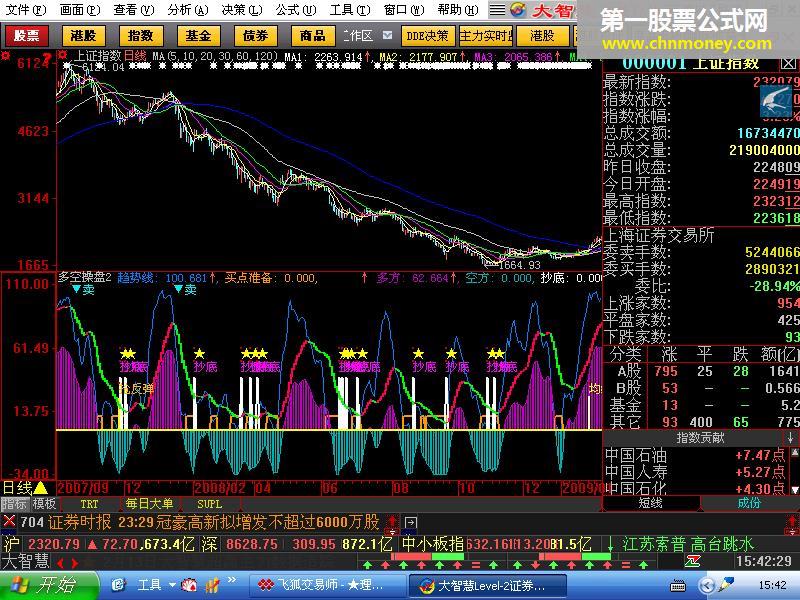The image size is (800, 600).
Task: Click the 中小板指 status bar label
Action: click(433, 544)
